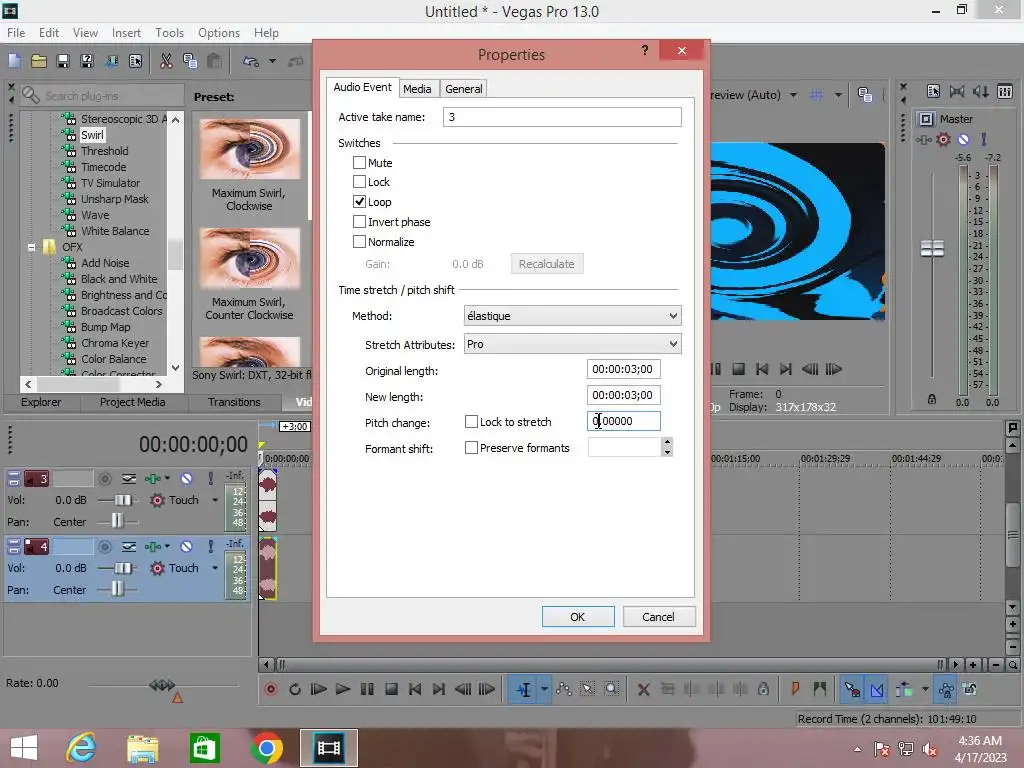Screen dimensions: 1024x768
Task: Click Master FX gear icon in mixer
Action: [x=943, y=139]
